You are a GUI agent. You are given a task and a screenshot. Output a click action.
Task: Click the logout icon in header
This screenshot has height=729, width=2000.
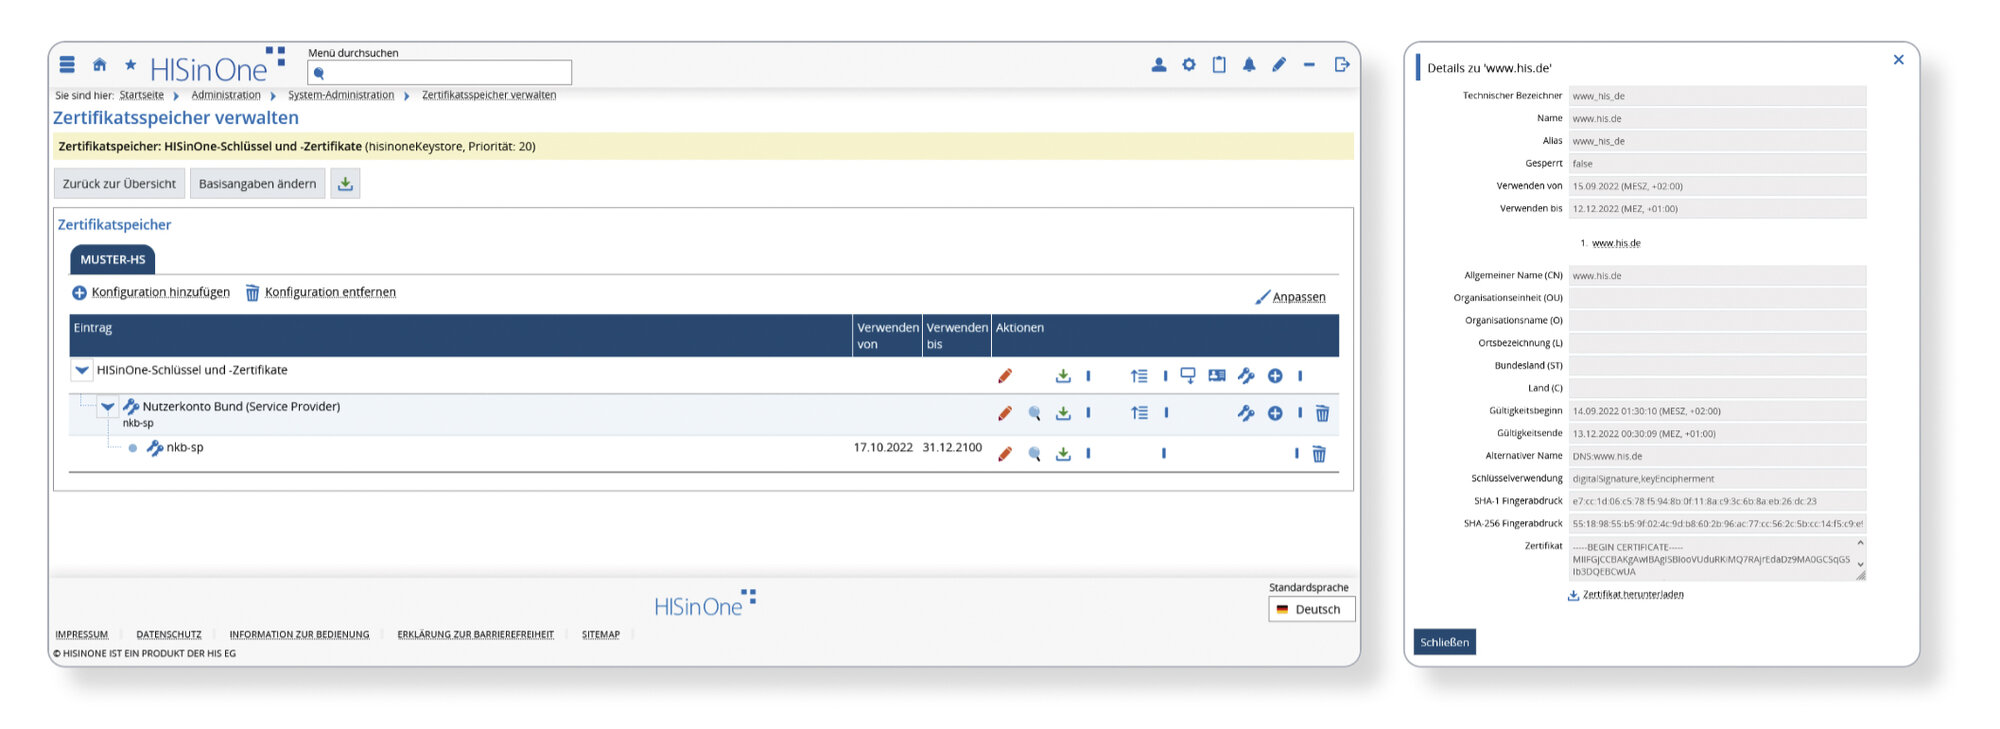[x=1341, y=65]
